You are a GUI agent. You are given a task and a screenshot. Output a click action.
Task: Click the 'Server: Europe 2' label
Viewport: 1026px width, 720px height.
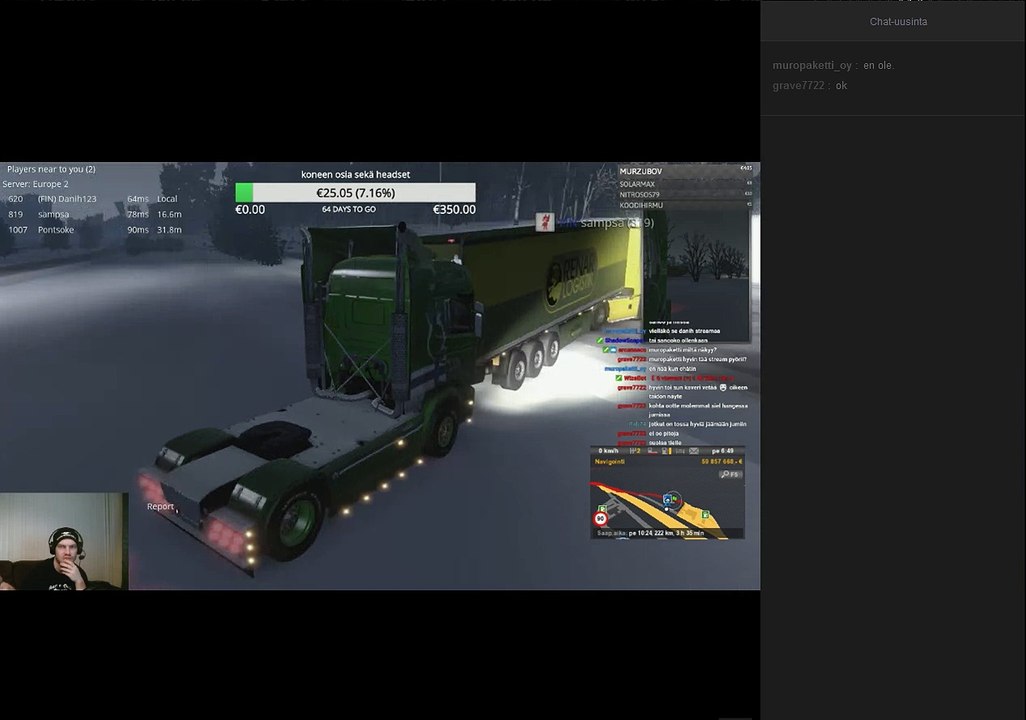tap(35, 184)
